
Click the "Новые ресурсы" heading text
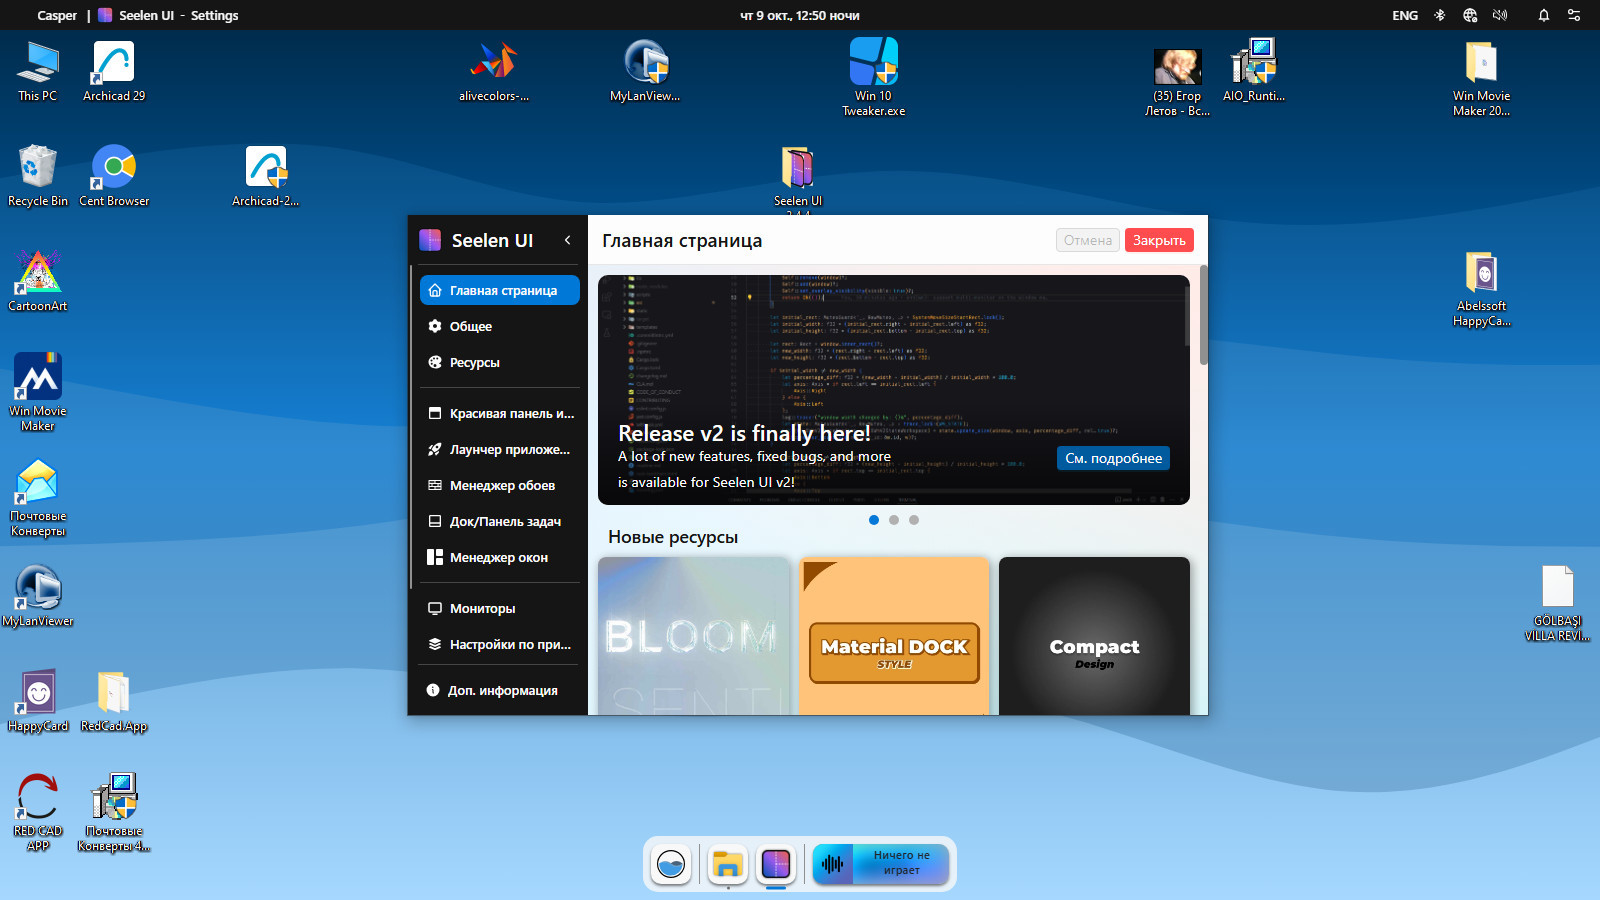[x=673, y=537]
